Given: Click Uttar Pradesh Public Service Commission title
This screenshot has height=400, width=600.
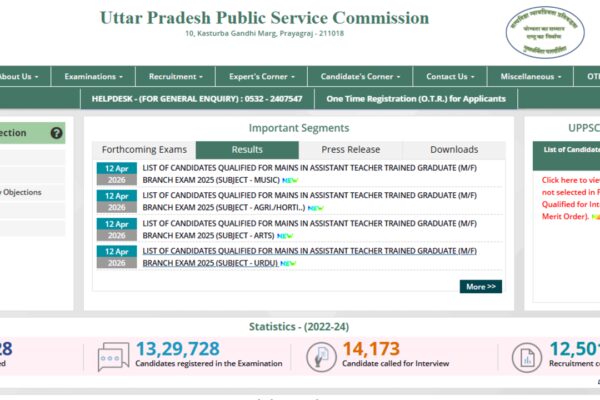Looking at the screenshot, I should click(x=264, y=18).
